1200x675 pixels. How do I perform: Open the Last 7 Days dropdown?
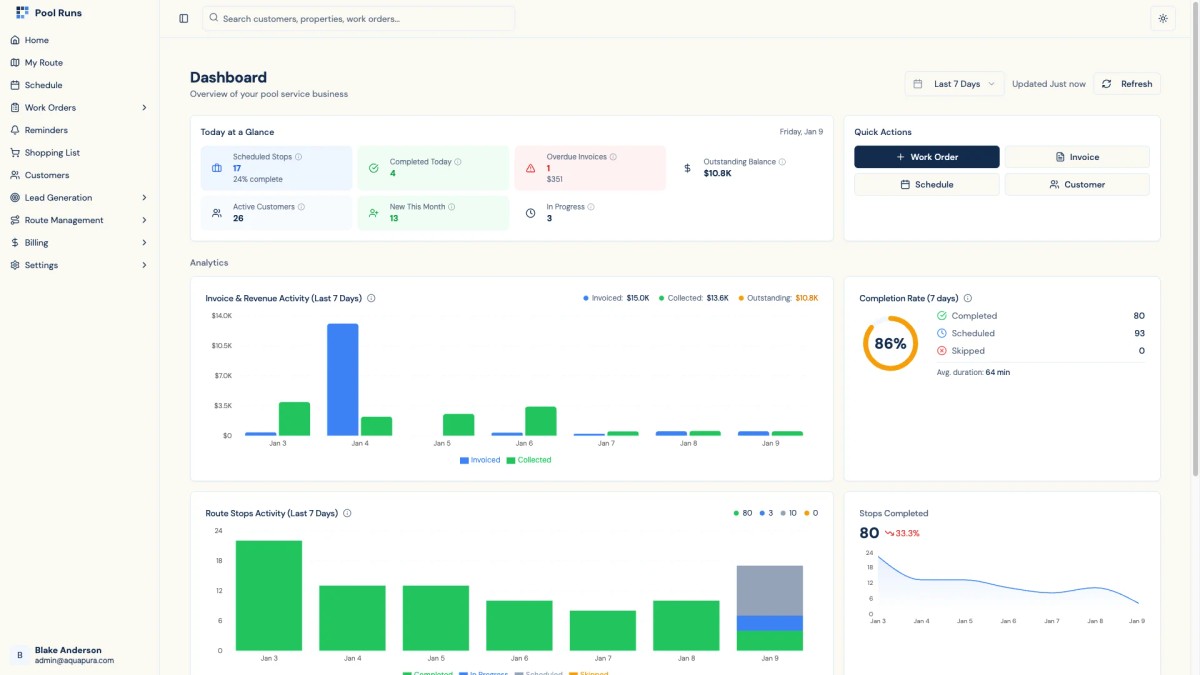click(955, 84)
